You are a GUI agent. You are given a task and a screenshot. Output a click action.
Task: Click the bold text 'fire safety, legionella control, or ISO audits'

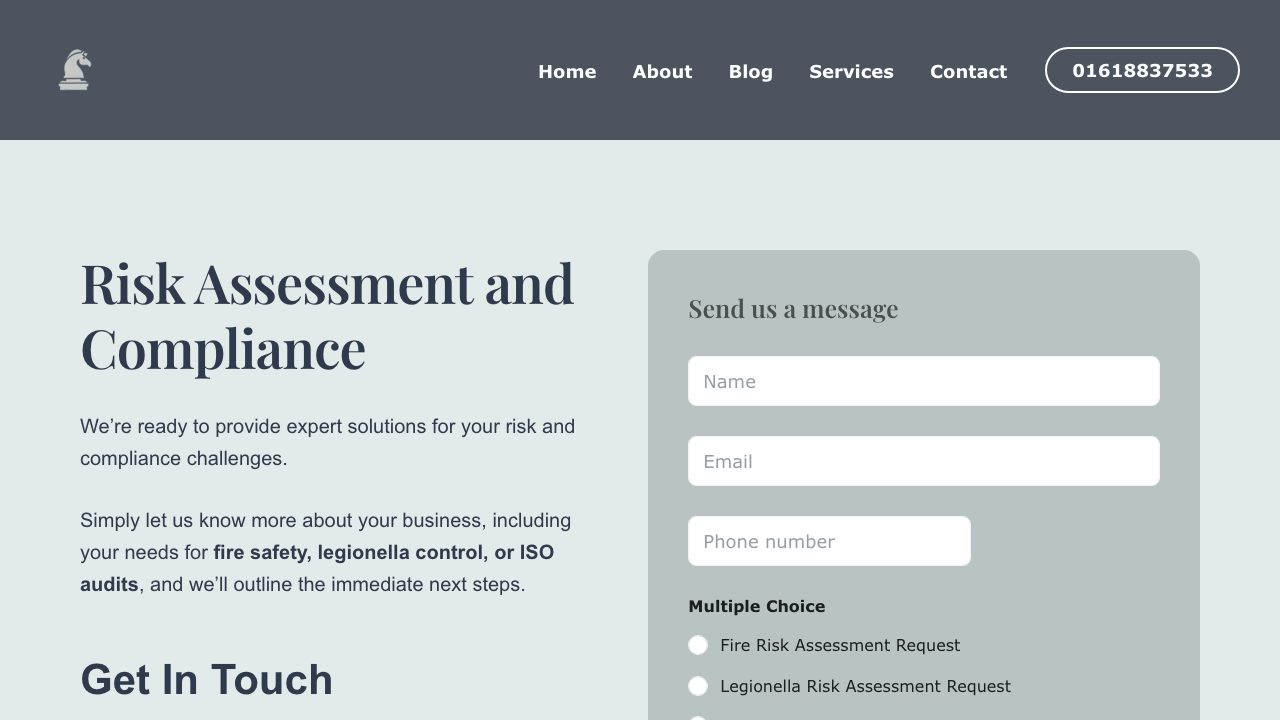317,568
